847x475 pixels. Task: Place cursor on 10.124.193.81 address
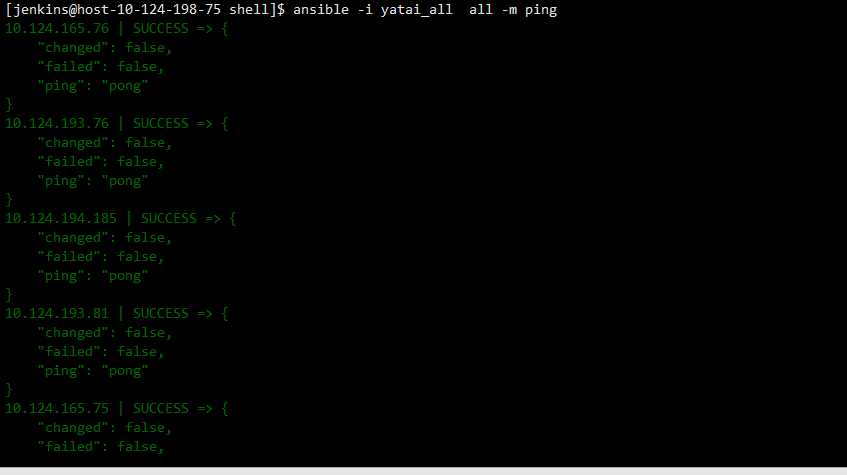point(57,313)
